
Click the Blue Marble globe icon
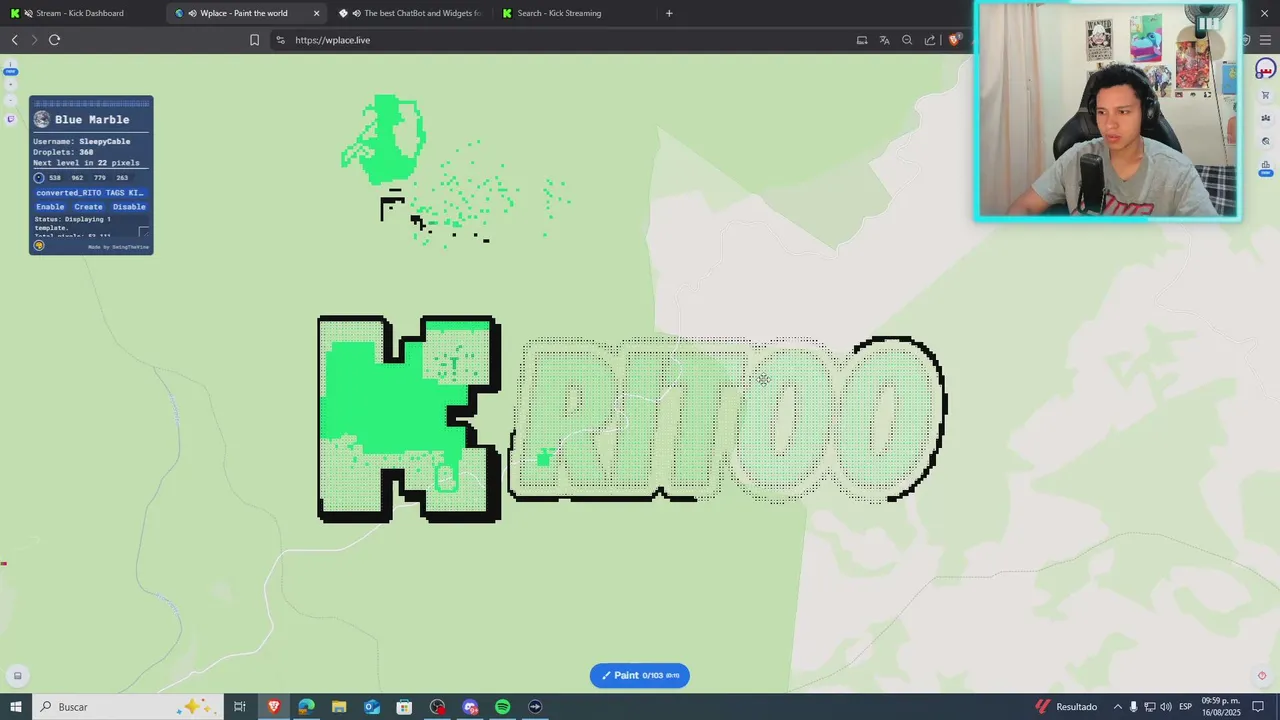click(41, 119)
